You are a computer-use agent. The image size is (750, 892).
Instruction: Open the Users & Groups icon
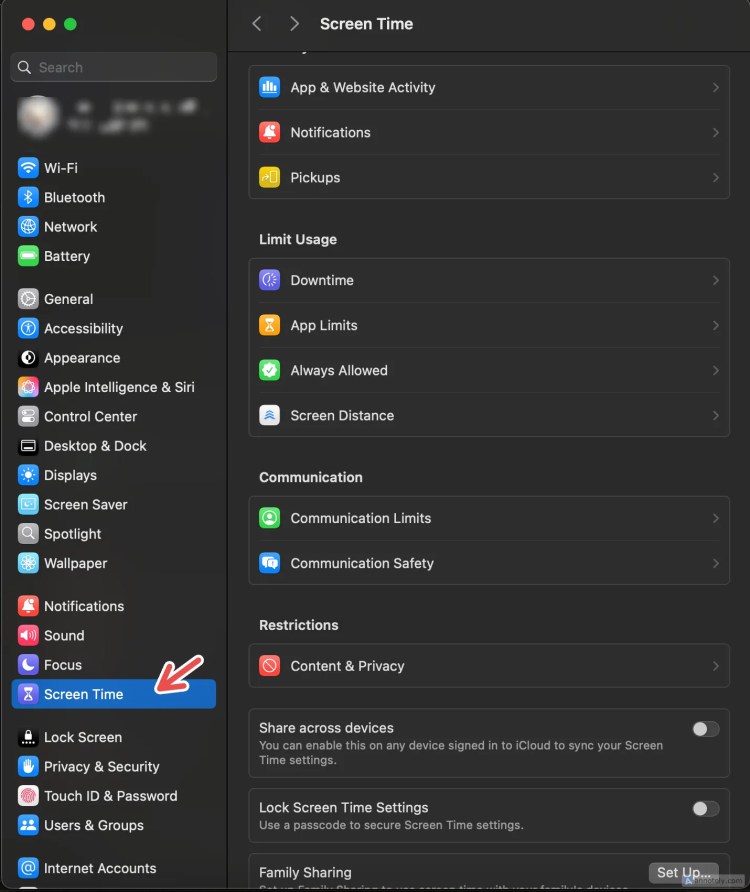[28, 825]
